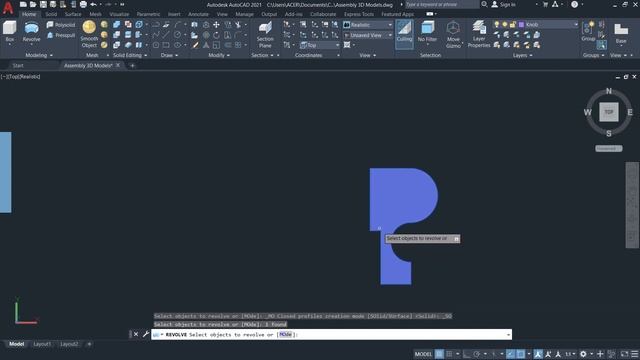Open the Autodesk App Store cart icon

click(545, 4)
